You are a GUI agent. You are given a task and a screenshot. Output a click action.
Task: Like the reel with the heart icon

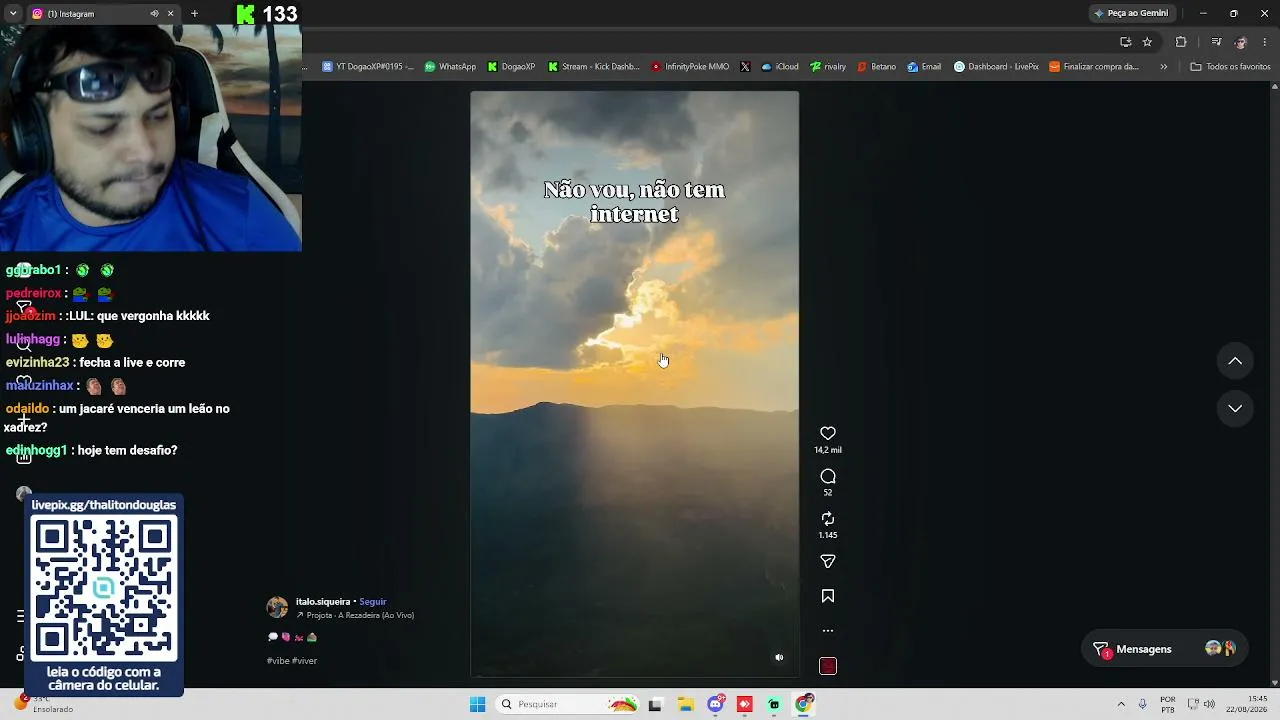(x=828, y=433)
